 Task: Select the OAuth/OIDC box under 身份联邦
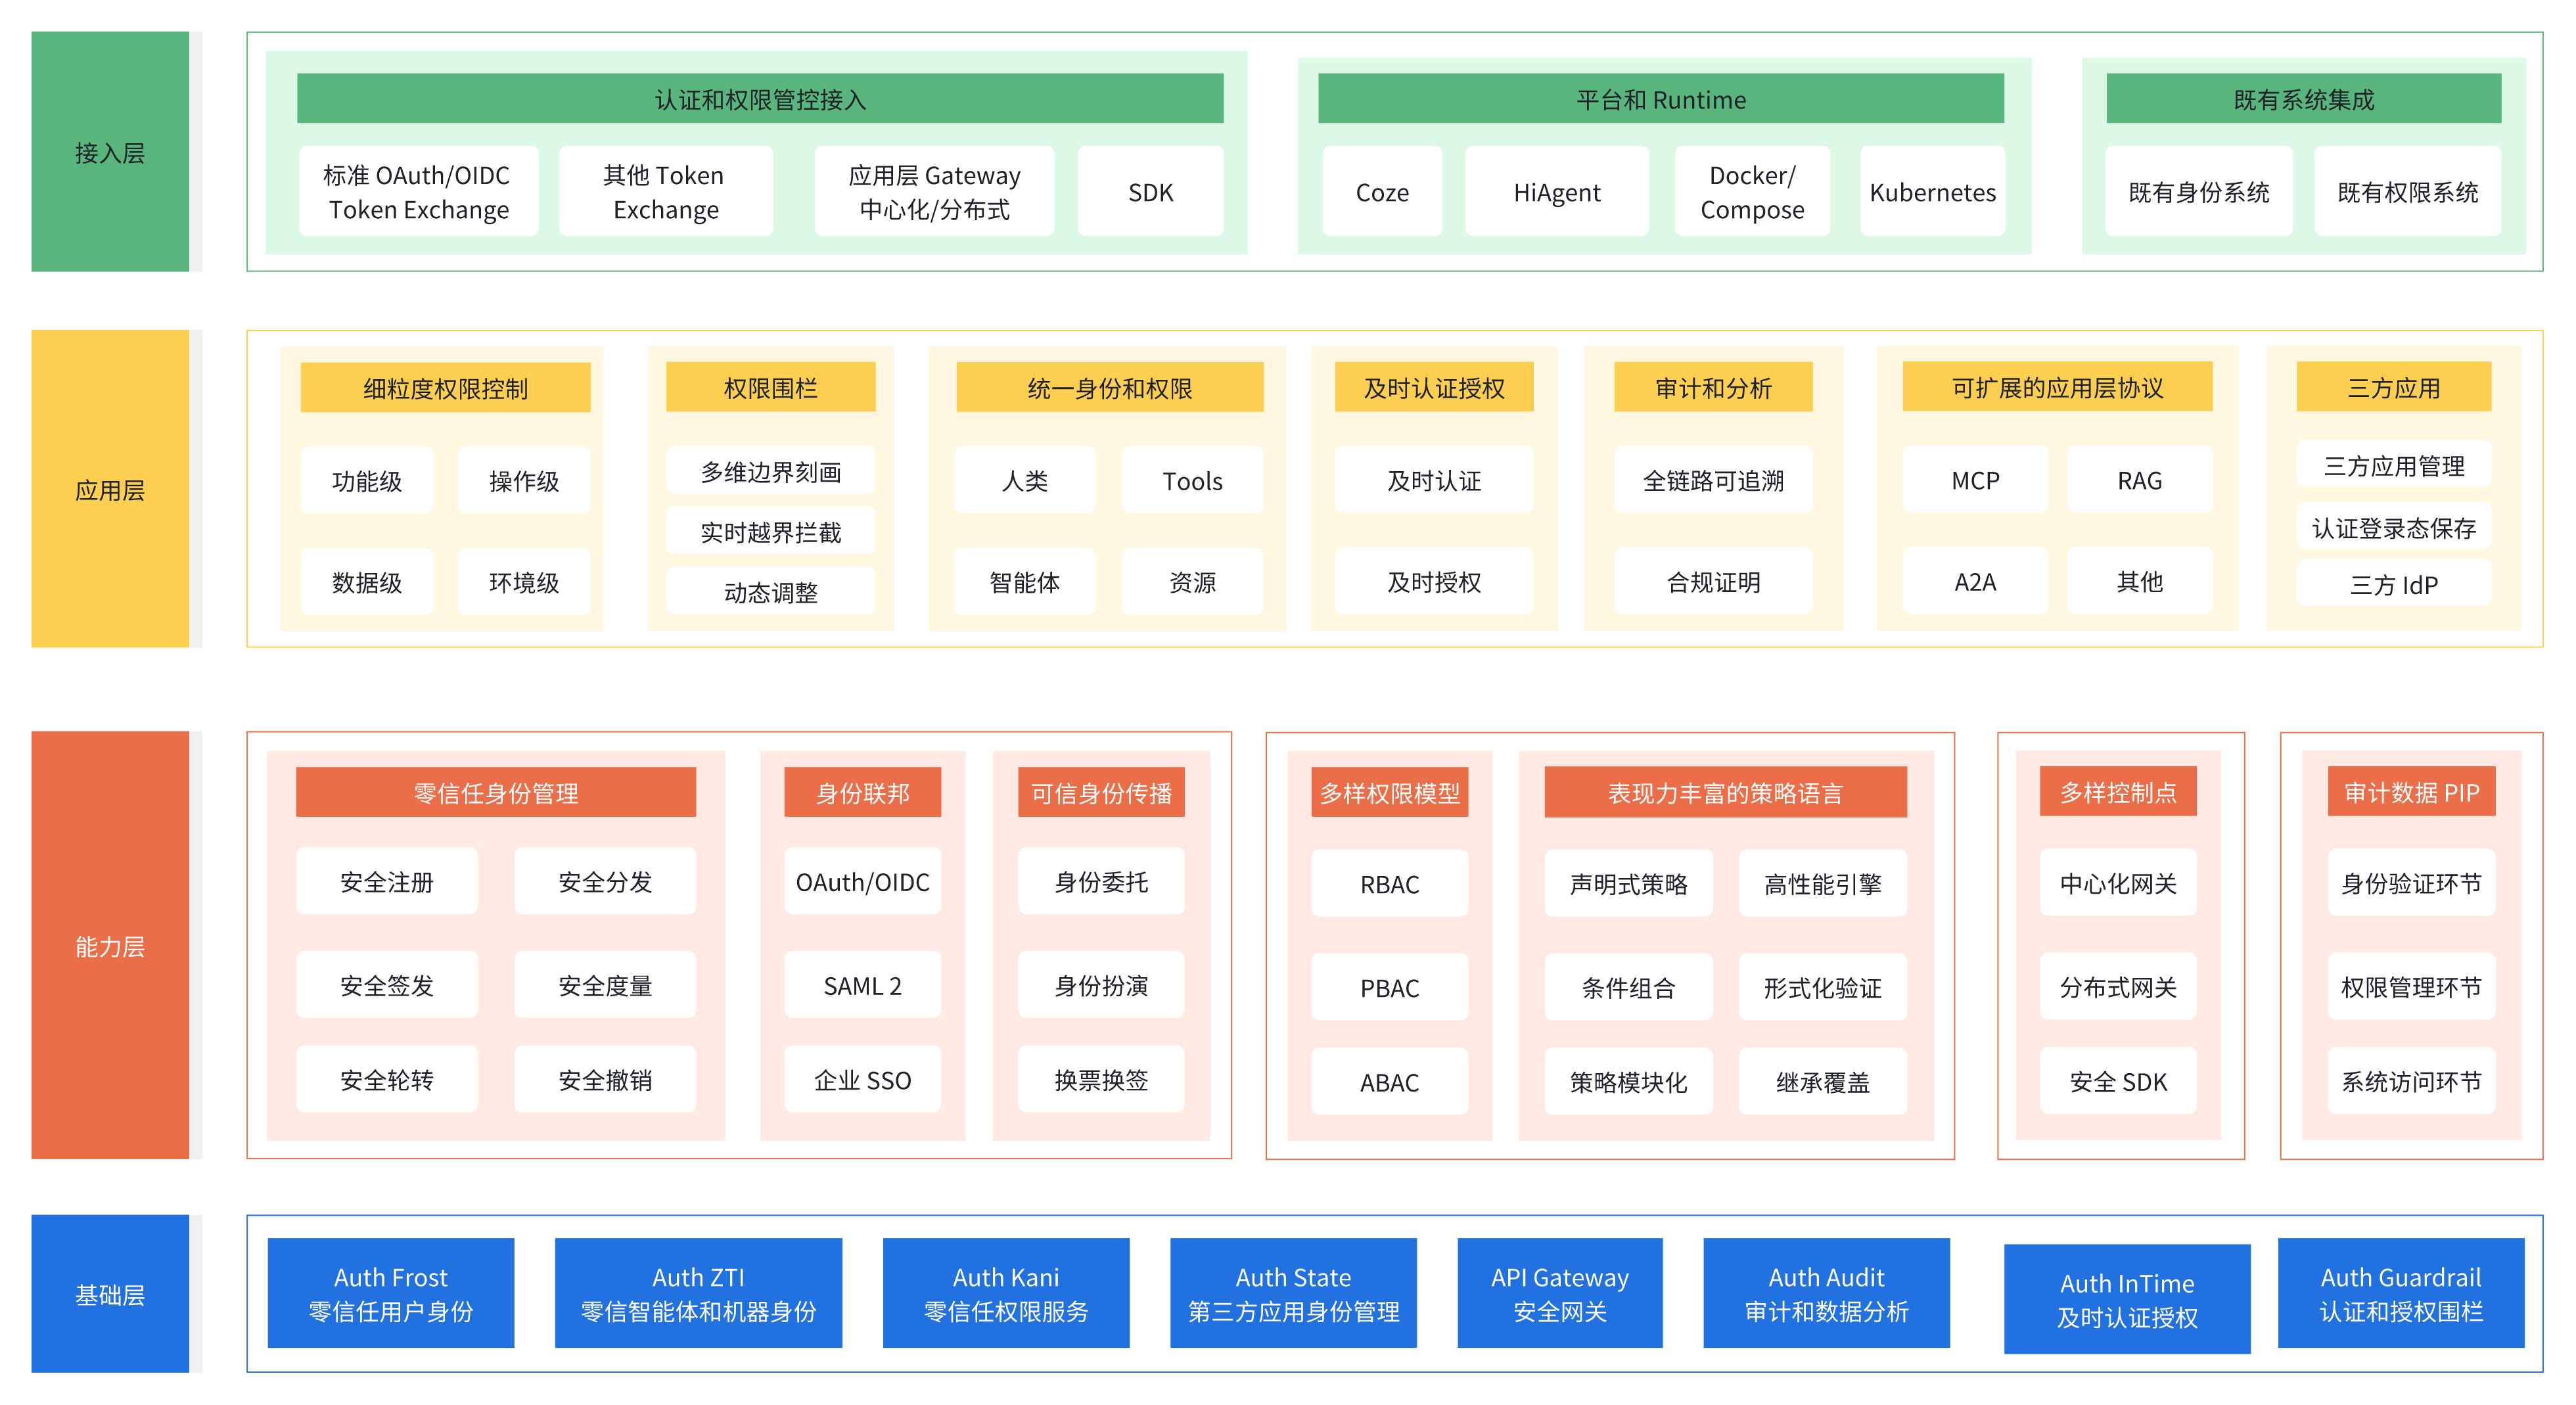pos(862,882)
